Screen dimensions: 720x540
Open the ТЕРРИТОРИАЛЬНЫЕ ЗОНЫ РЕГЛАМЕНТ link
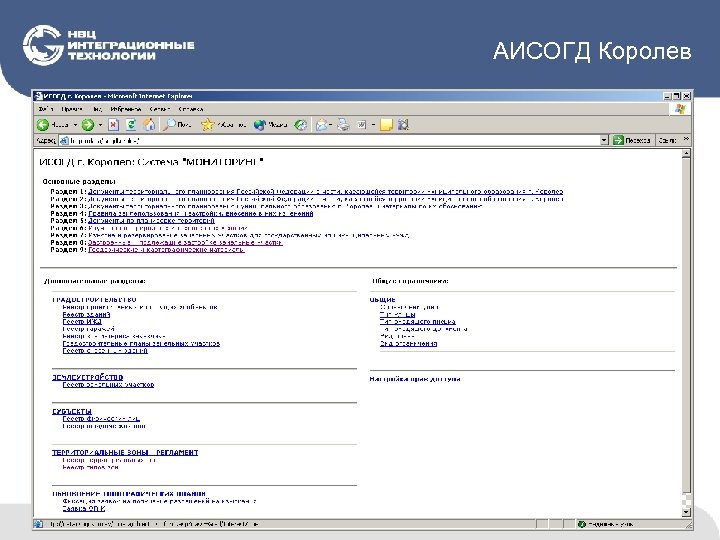click(x=125, y=452)
